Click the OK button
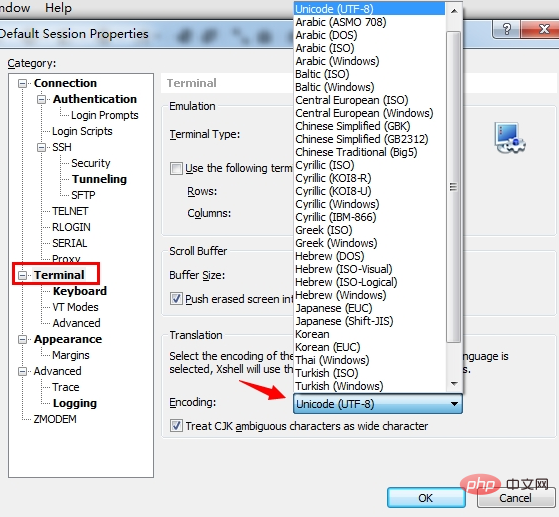Viewport: 559px width, 517px height. [x=426, y=498]
